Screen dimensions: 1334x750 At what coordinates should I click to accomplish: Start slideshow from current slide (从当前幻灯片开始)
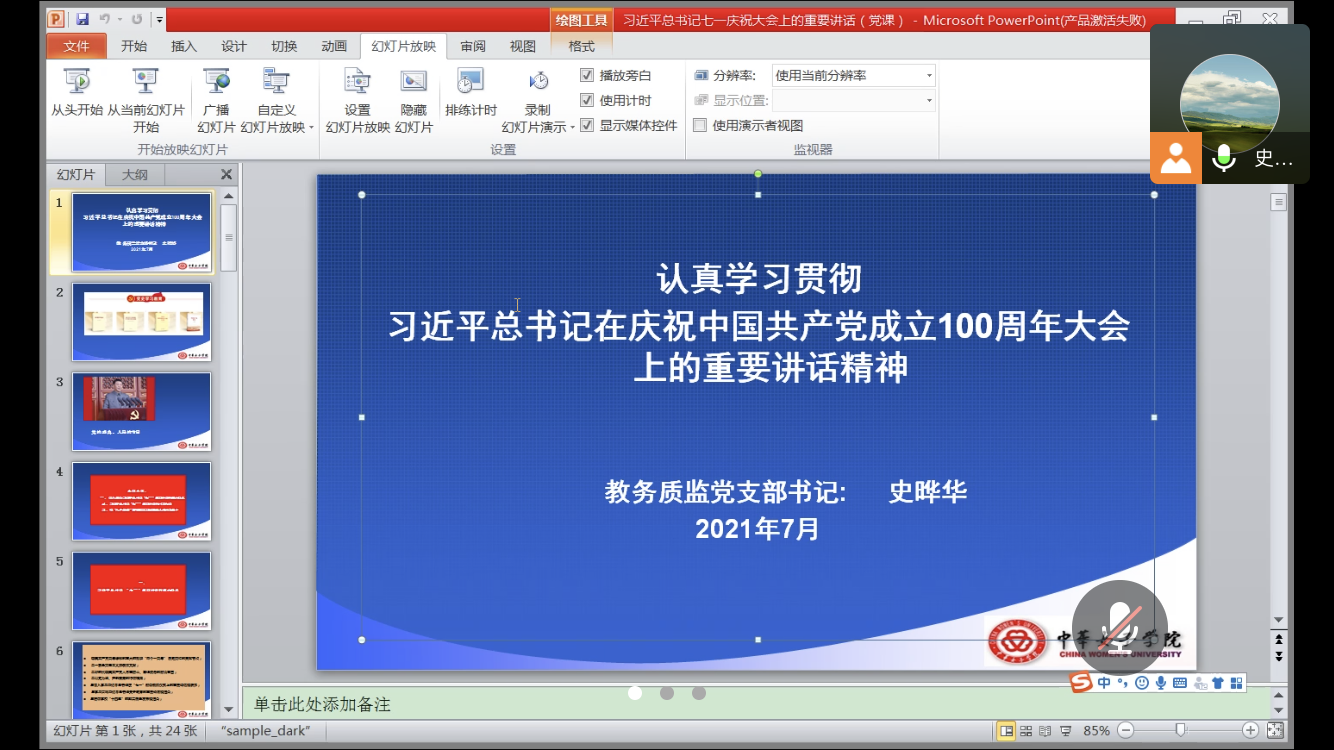pyautogui.click(x=146, y=93)
